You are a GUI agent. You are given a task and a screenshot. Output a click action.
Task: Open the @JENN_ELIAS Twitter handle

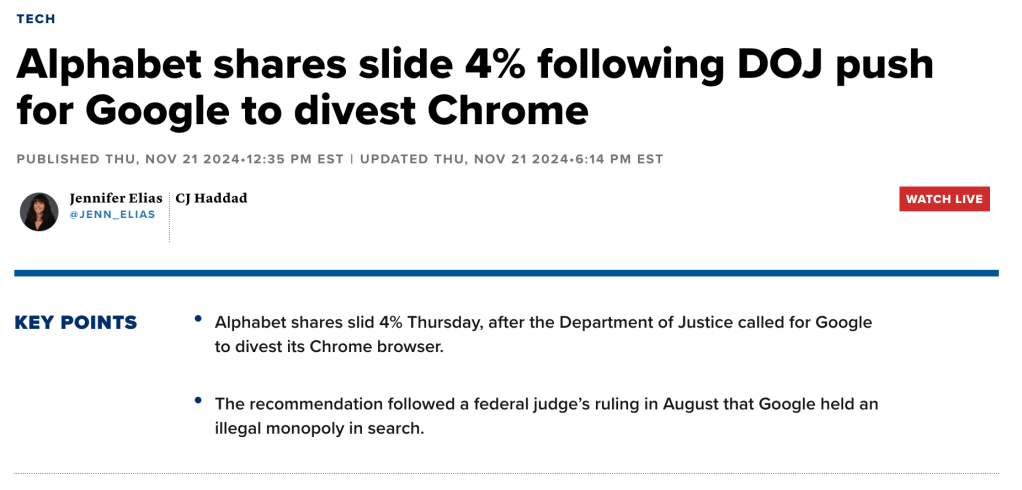click(112, 215)
